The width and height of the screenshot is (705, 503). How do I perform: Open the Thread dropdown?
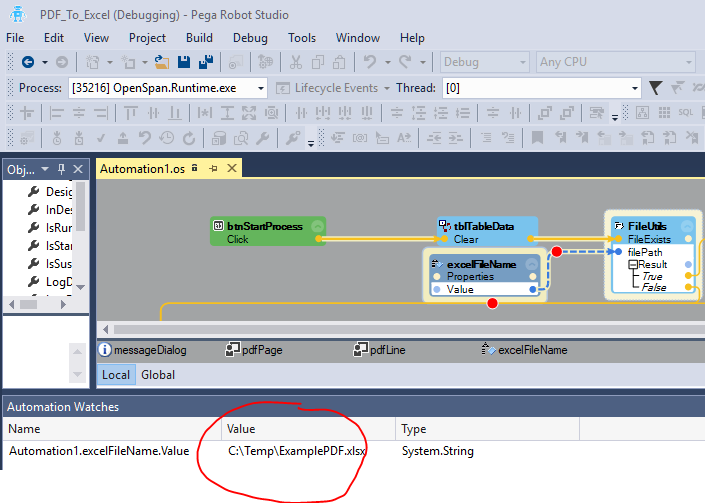coord(634,88)
